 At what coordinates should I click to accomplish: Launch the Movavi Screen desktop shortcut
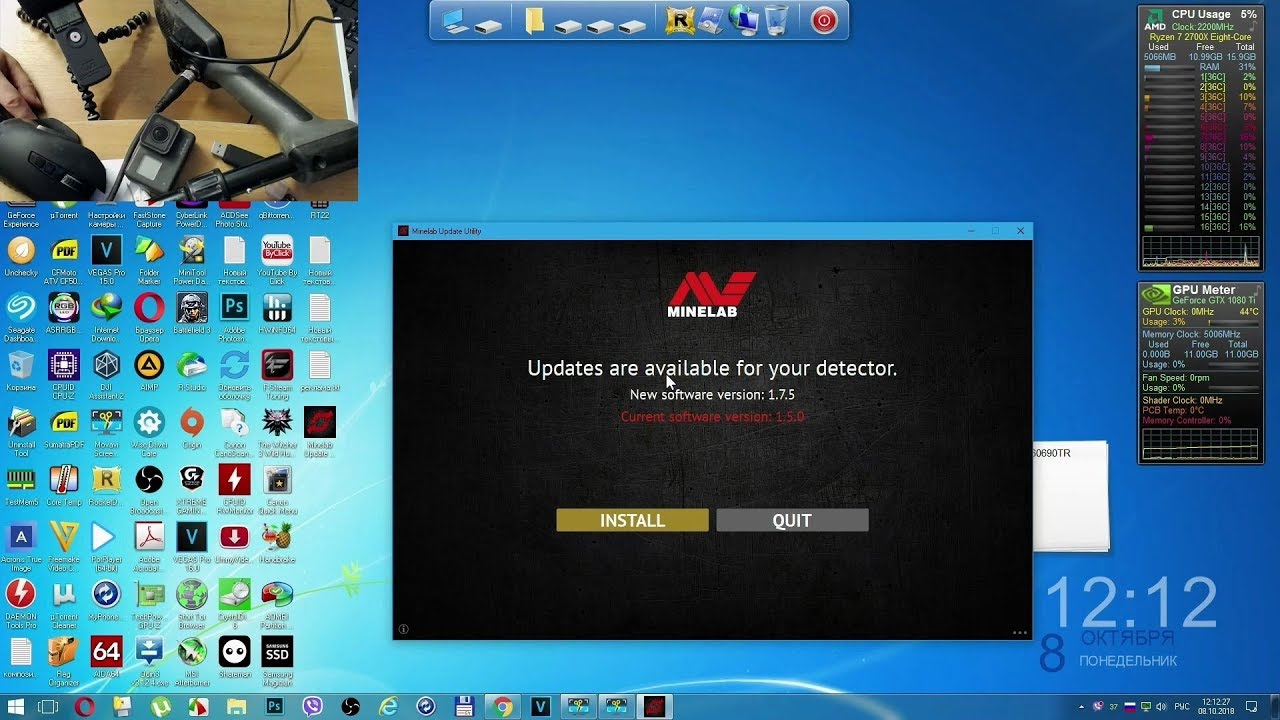[x=106, y=430]
